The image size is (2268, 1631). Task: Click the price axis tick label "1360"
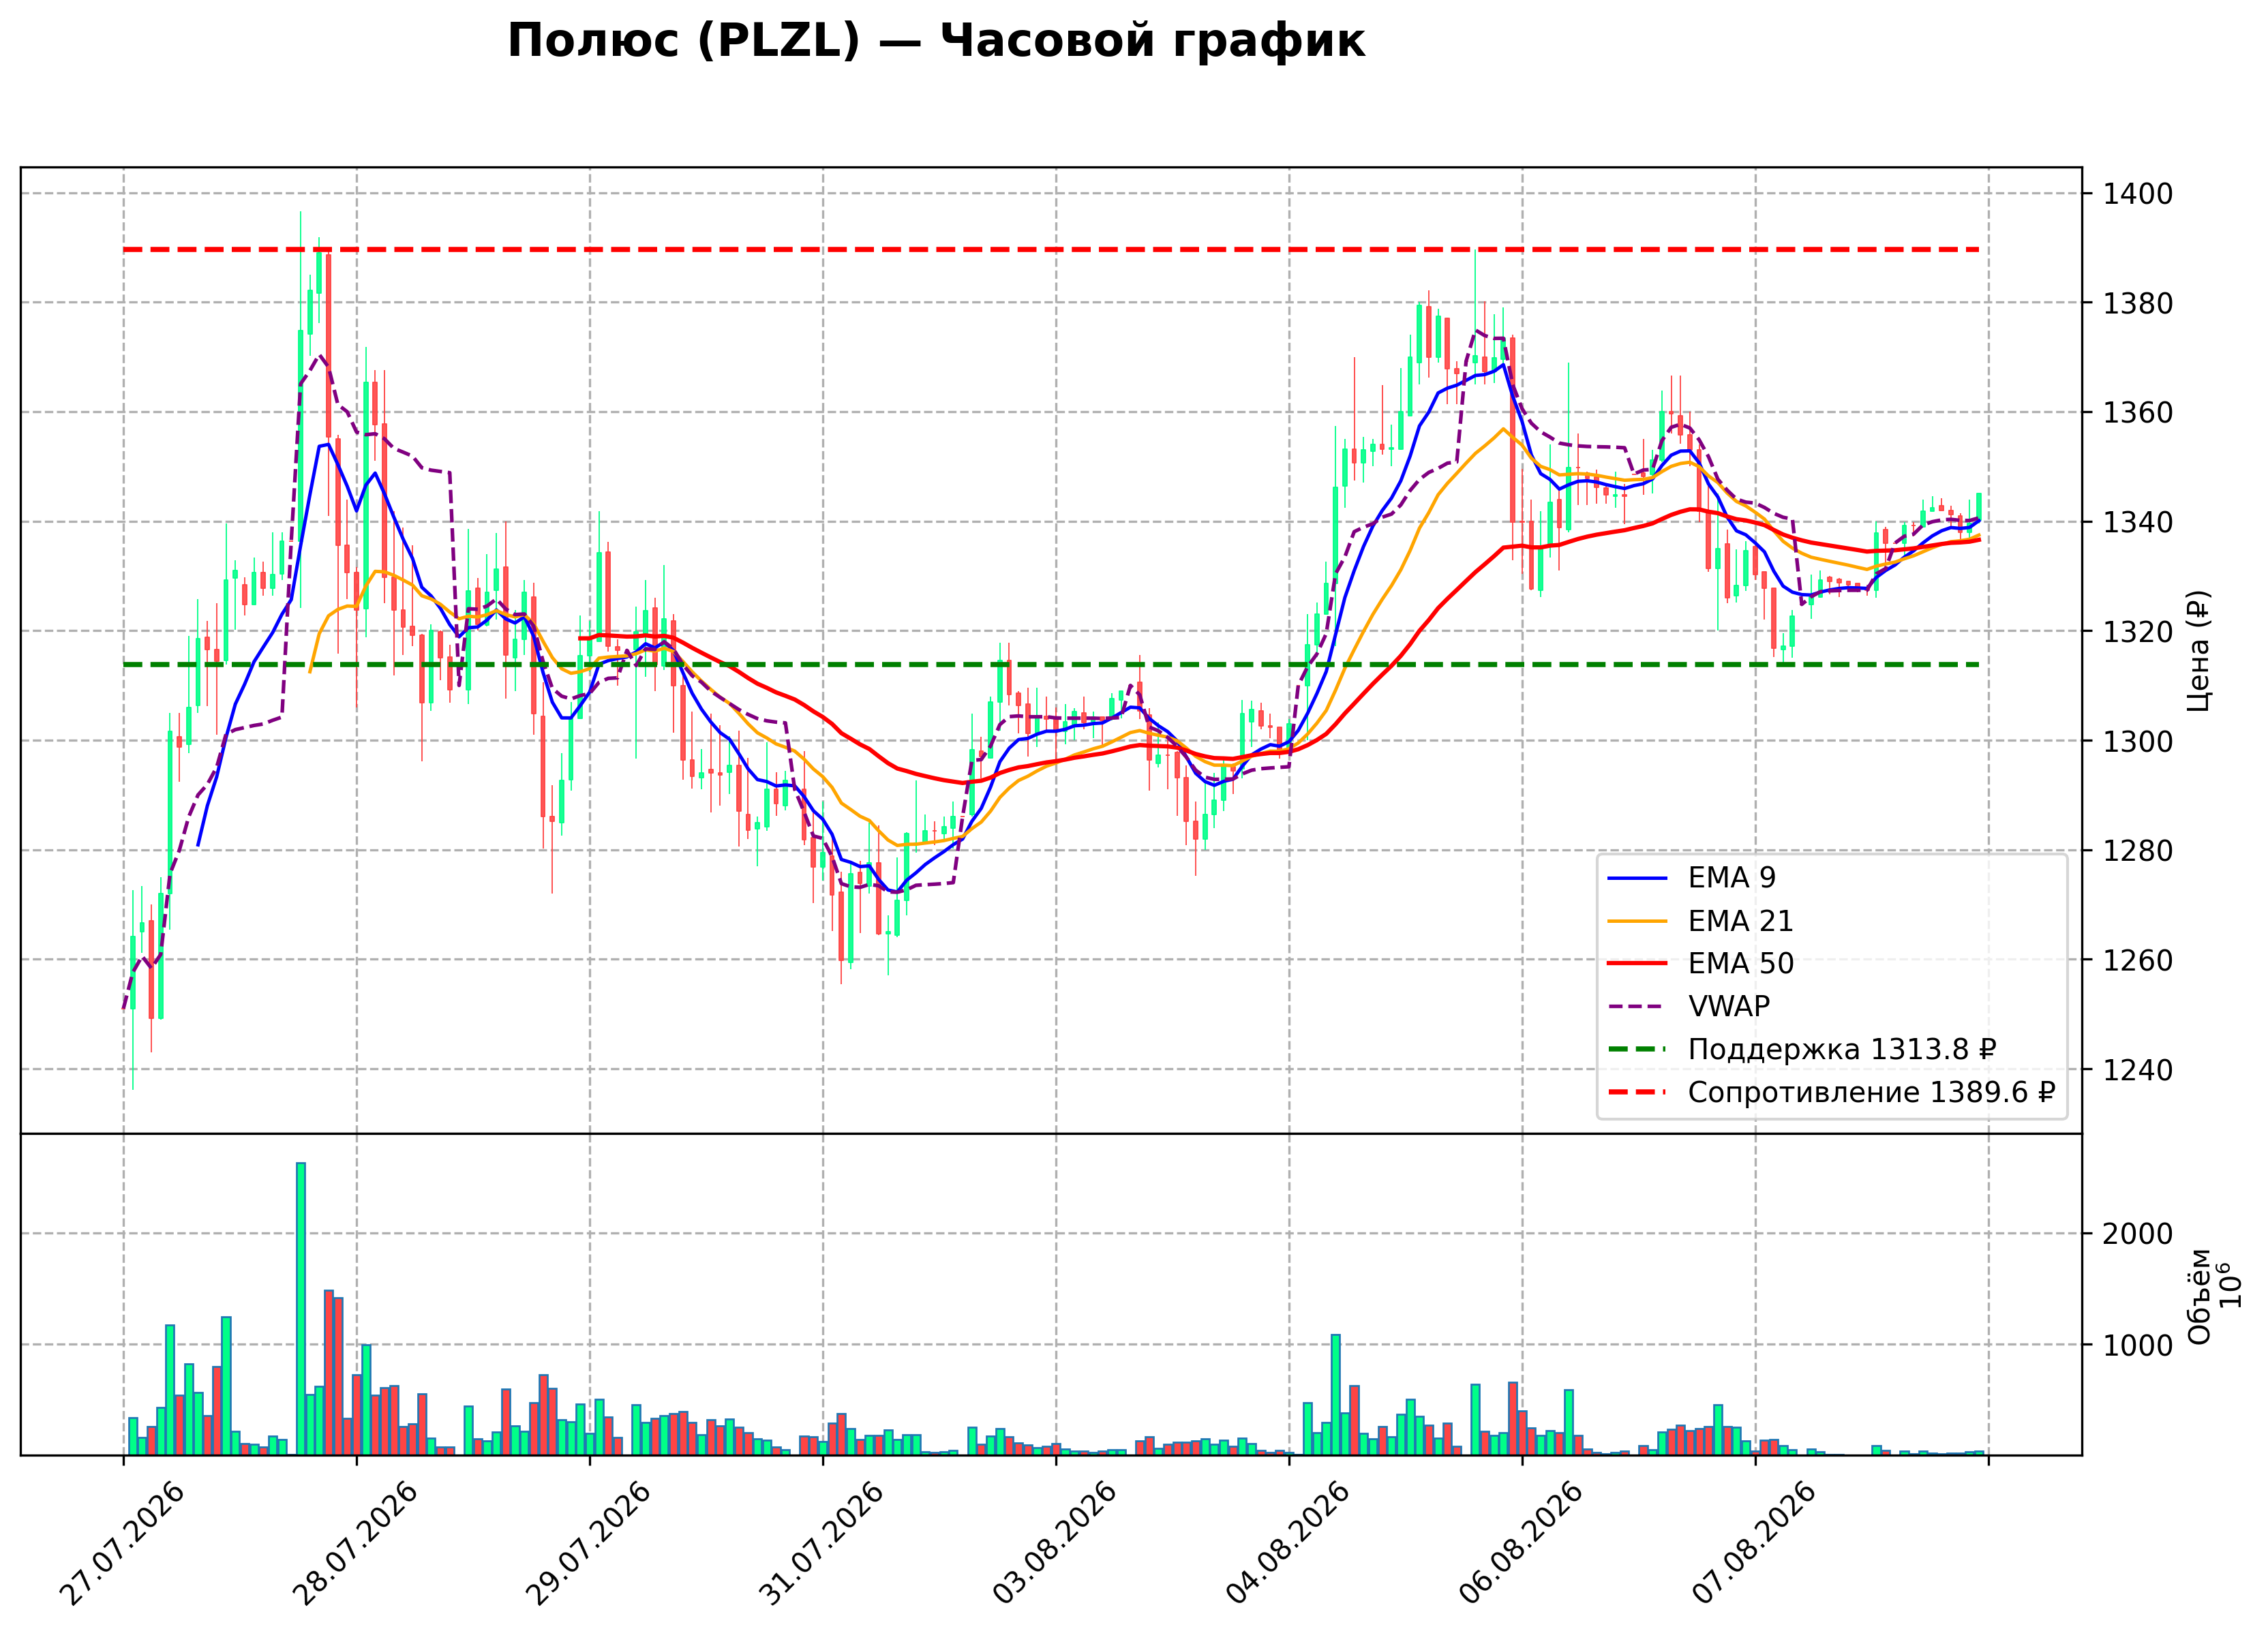[2138, 413]
